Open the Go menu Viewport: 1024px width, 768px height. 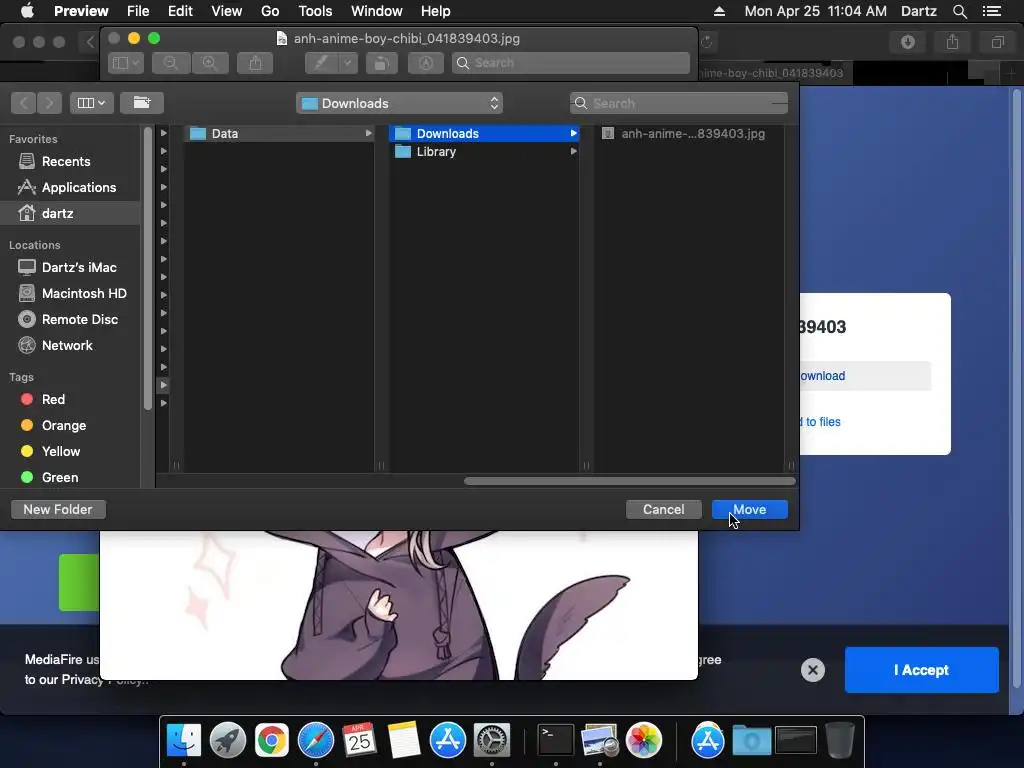270,11
